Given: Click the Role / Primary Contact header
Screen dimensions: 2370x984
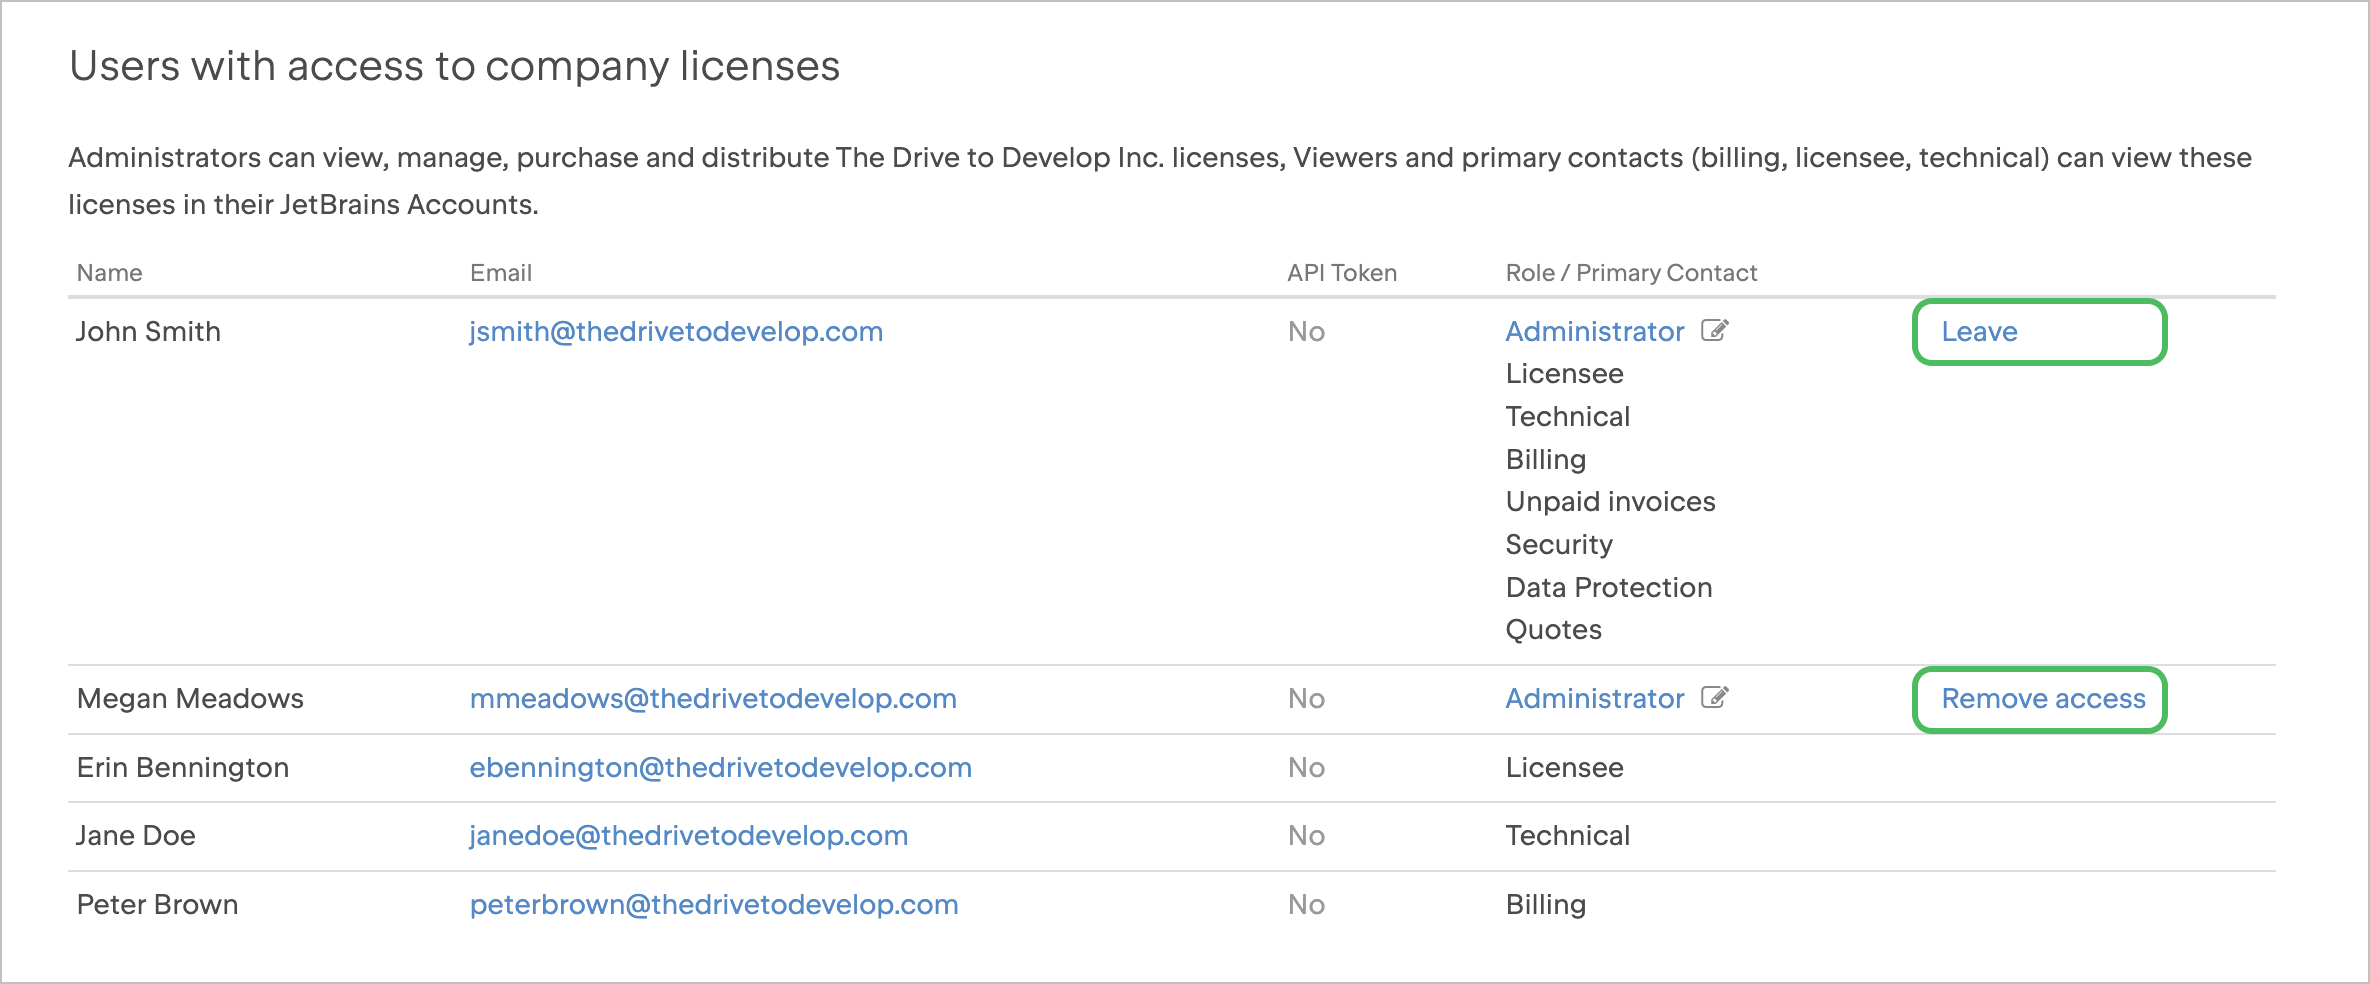Looking at the screenshot, I should tap(1631, 273).
